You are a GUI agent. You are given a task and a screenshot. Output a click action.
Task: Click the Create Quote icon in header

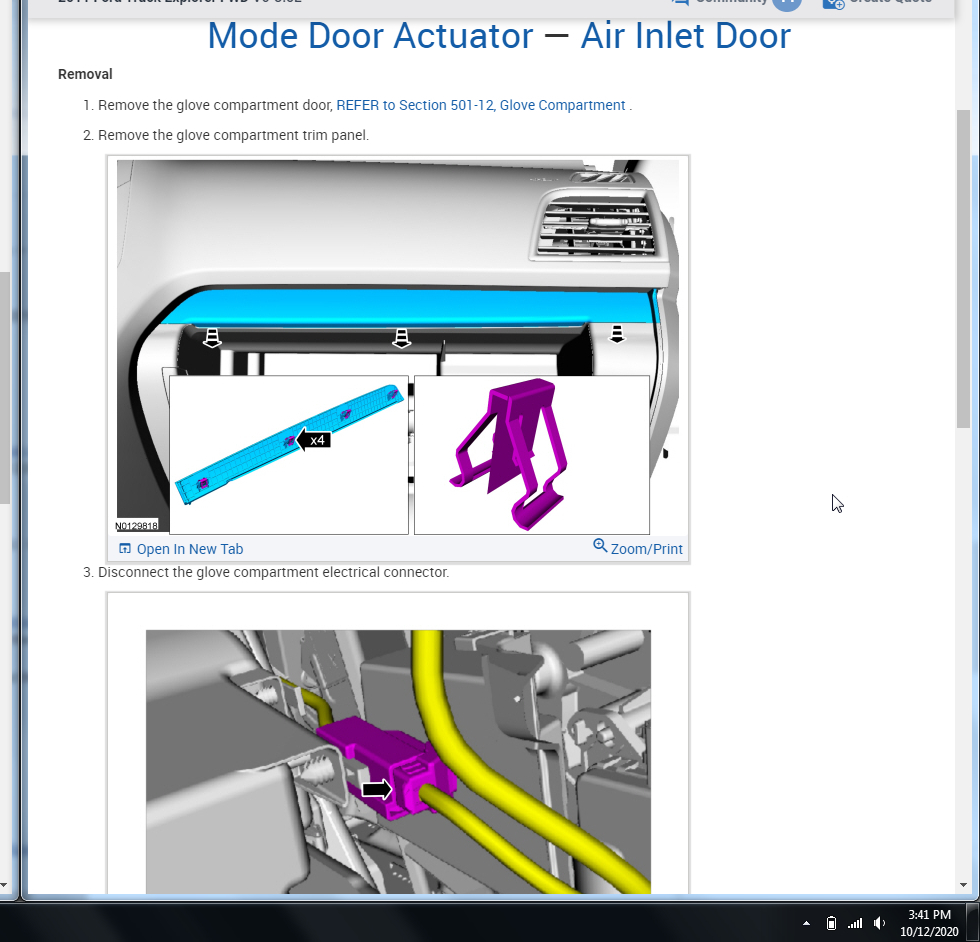tap(834, 3)
